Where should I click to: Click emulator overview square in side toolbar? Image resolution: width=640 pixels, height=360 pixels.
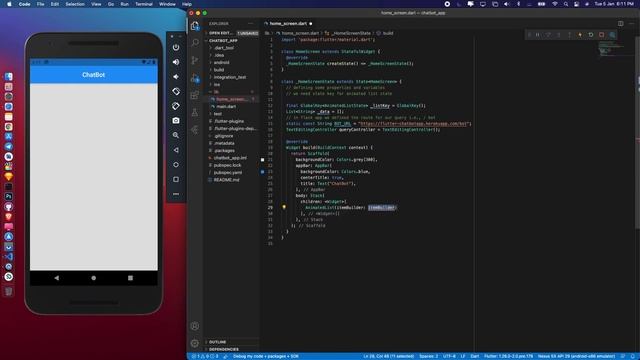pyautogui.click(x=176, y=179)
